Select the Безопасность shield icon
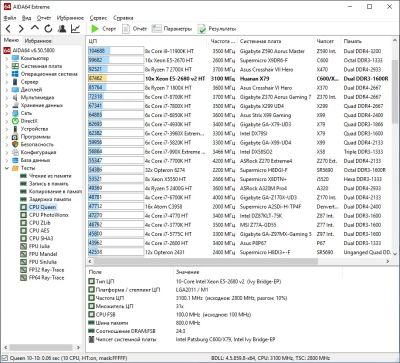 click(15, 144)
